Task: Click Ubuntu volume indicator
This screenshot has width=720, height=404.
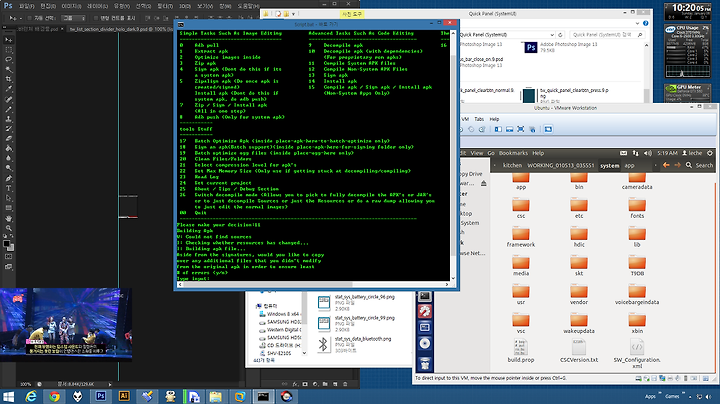Action: tap(647, 153)
